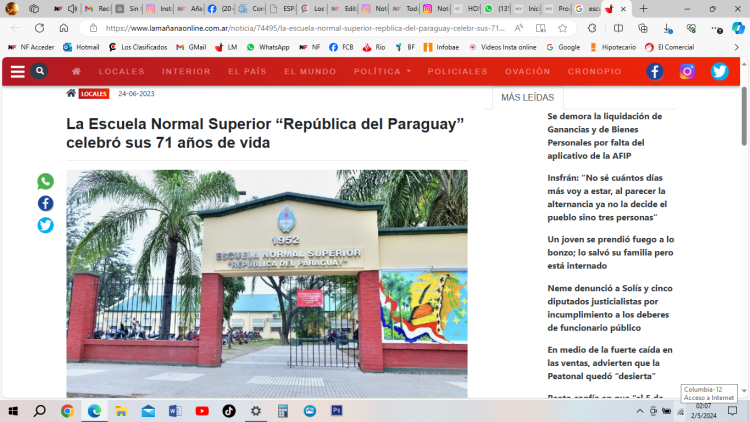Refresh the page in browser
750x422 pixels.
[39, 28]
